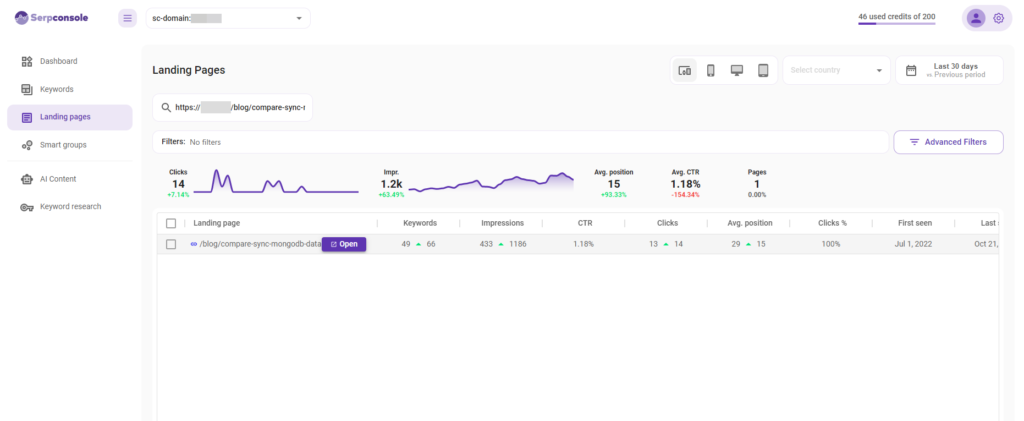
Task: Click the 100% Clicks % cell
Action: click(832, 244)
